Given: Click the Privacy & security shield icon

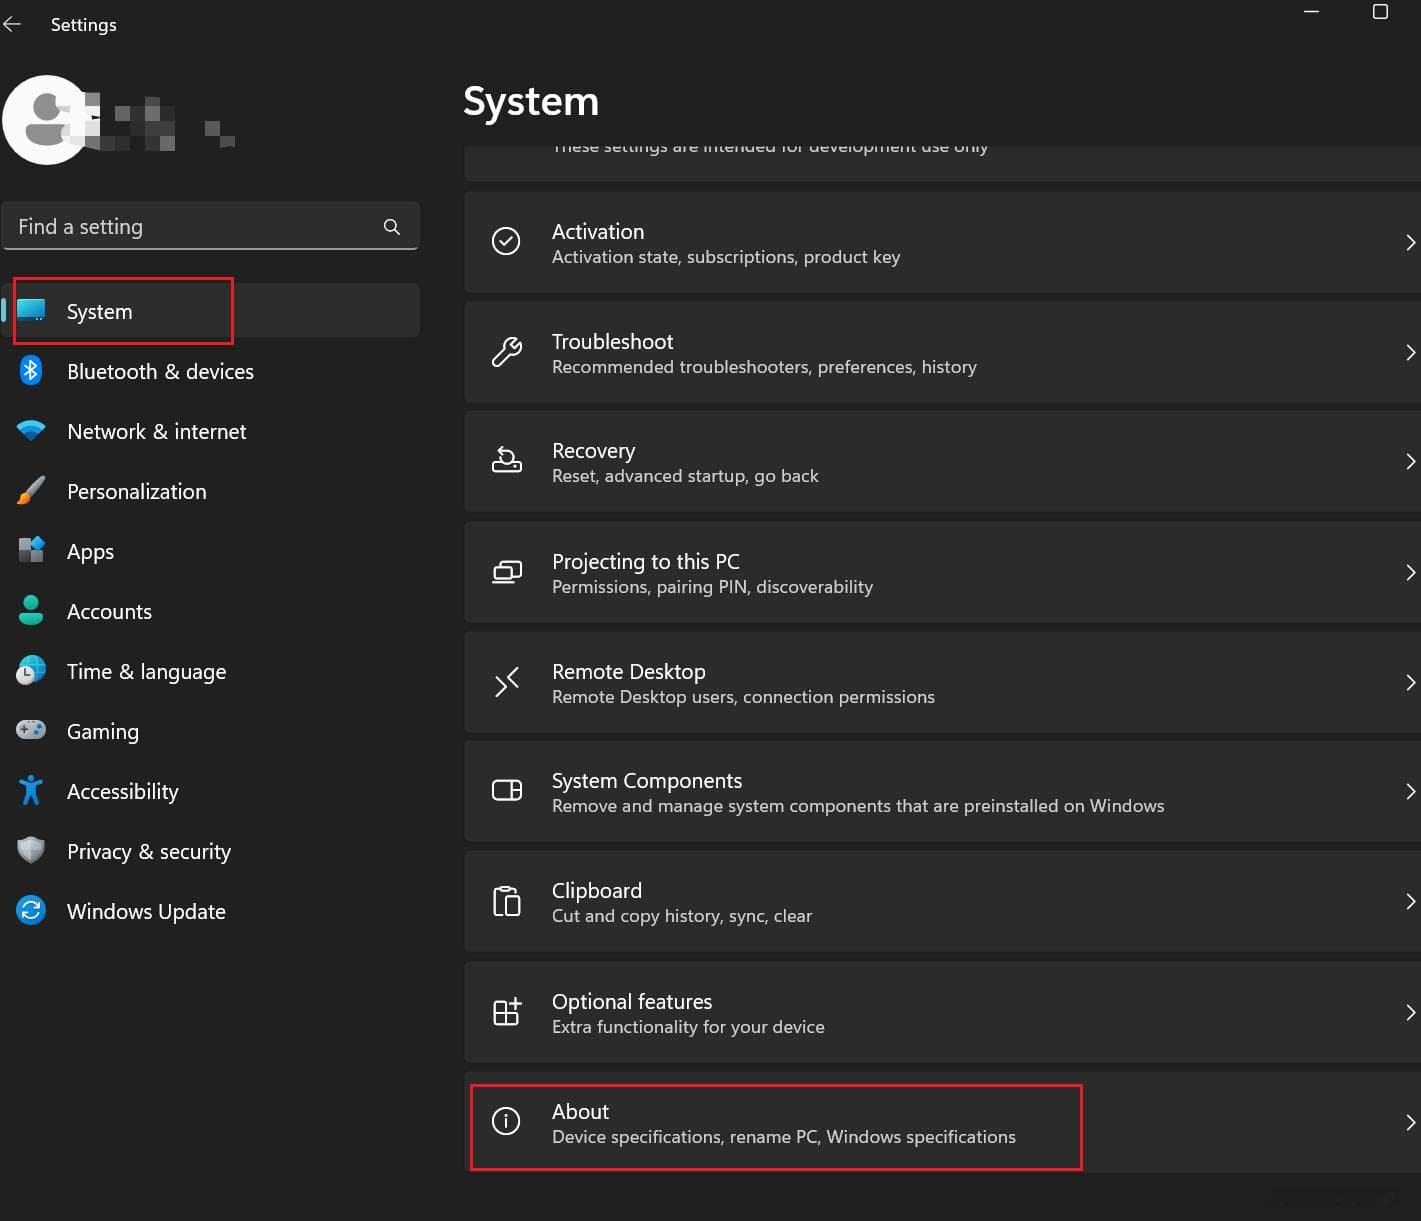Looking at the screenshot, I should point(31,850).
